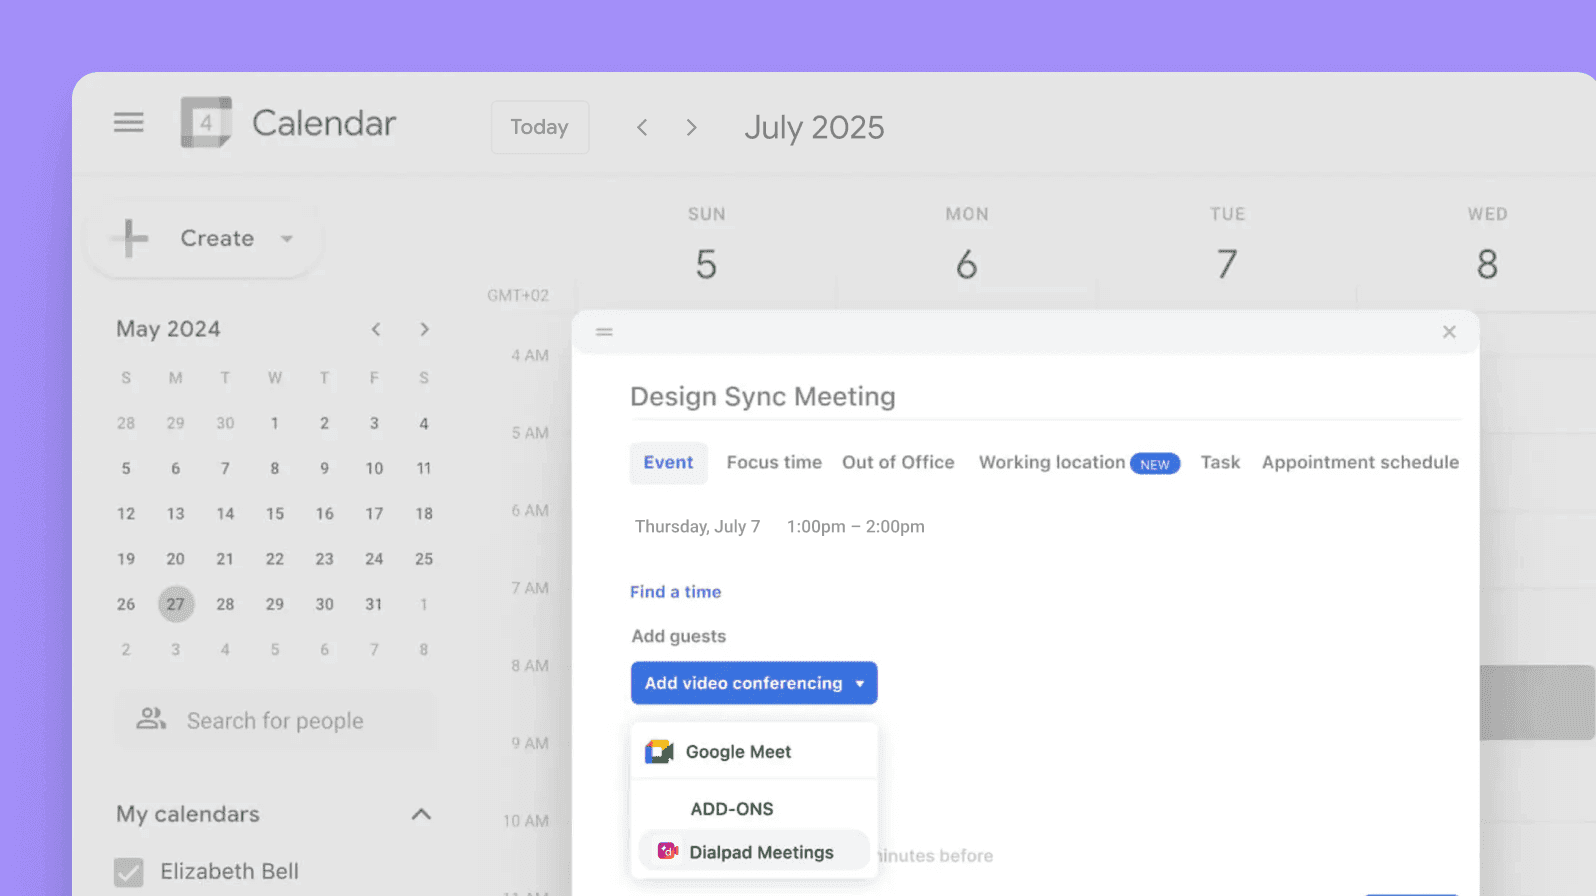Click the Google Calendar logo icon

click(x=206, y=123)
